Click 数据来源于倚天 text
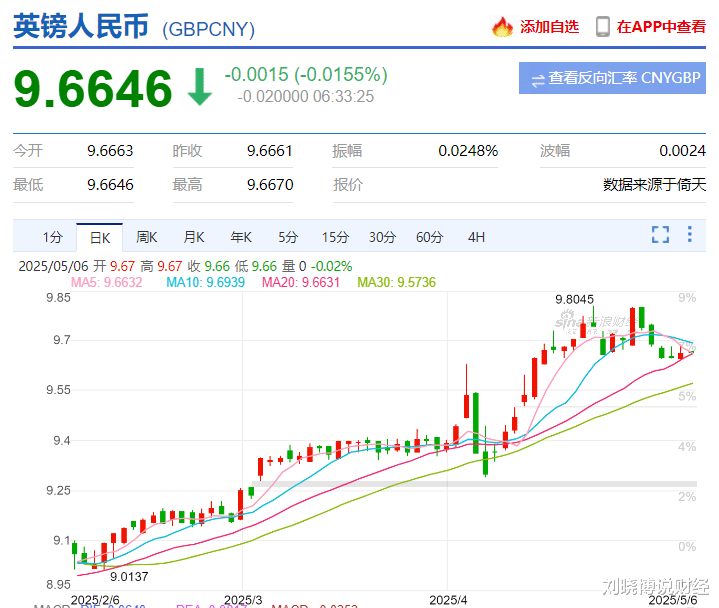The width and height of the screenshot is (719, 608). [654, 185]
